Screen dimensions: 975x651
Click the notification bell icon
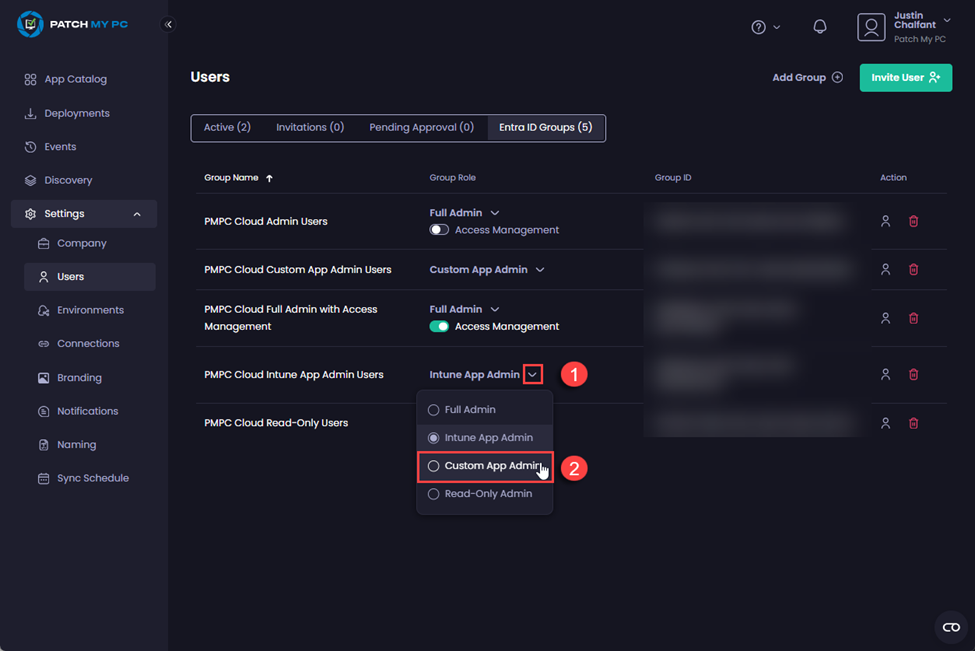(819, 26)
